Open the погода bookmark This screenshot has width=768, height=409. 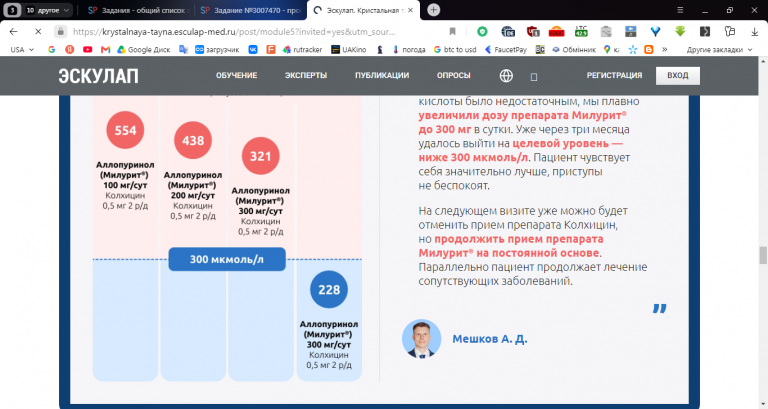[x=409, y=49]
